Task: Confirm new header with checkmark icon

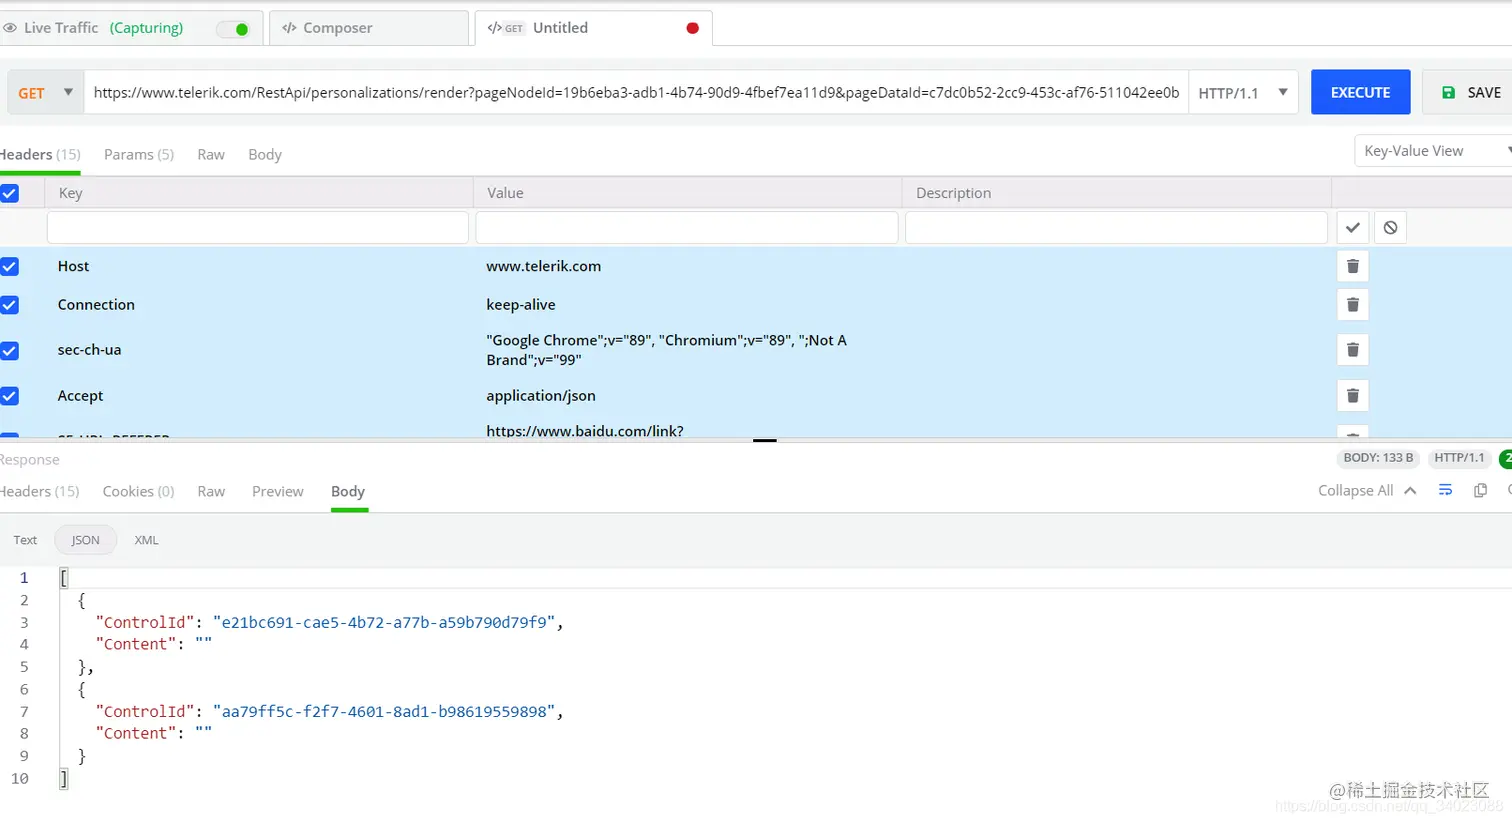Action: [1353, 228]
